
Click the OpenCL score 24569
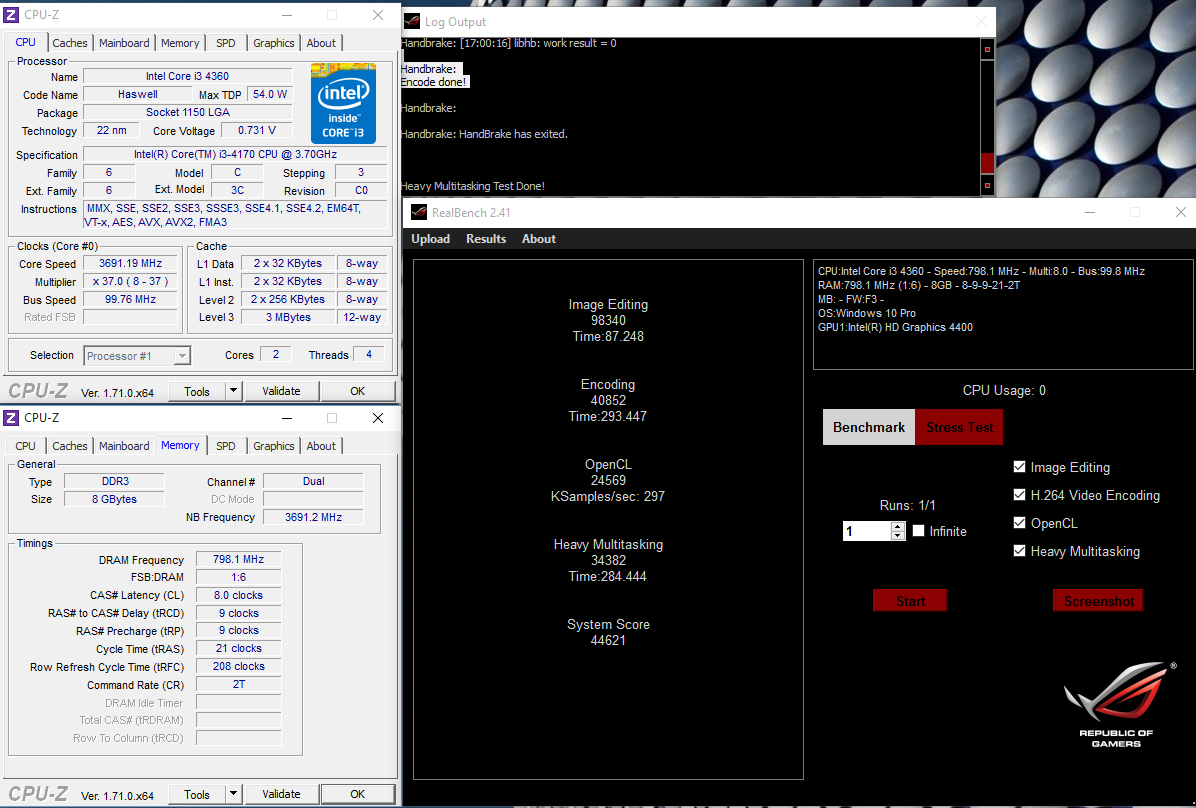[x=608, y=481]
